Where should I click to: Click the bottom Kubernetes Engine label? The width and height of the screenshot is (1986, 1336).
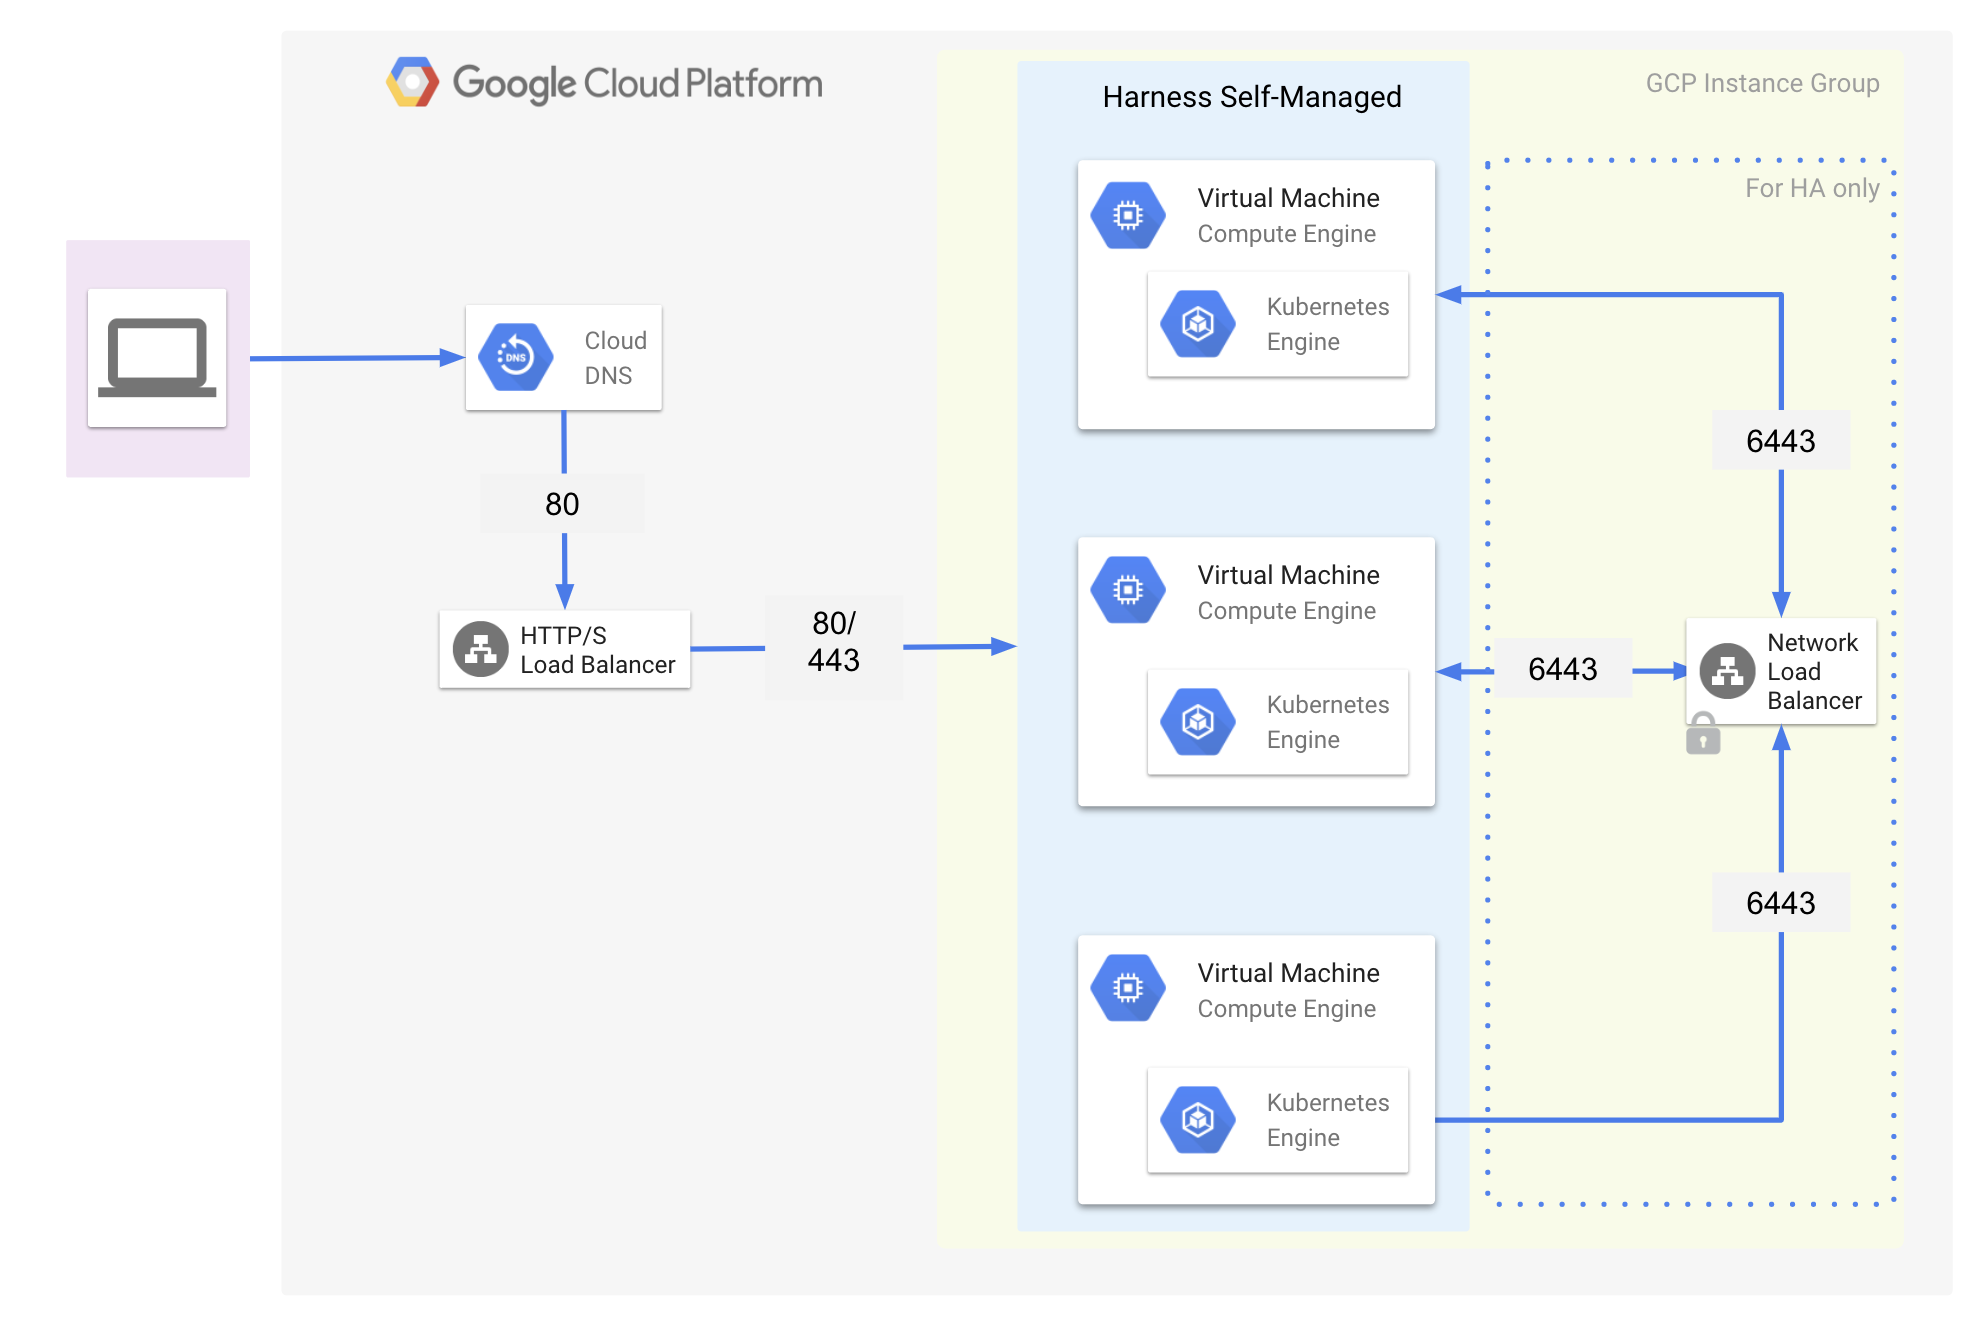pos(1328,1120)
